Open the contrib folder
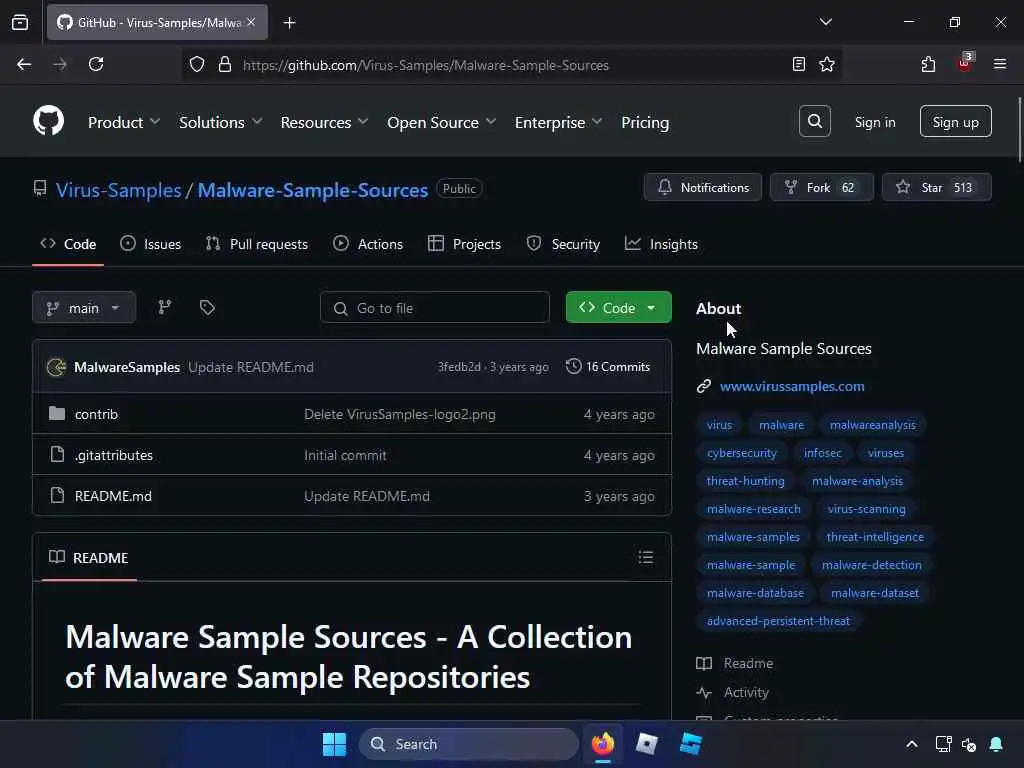1024x768 pixels. coord(96,414)
